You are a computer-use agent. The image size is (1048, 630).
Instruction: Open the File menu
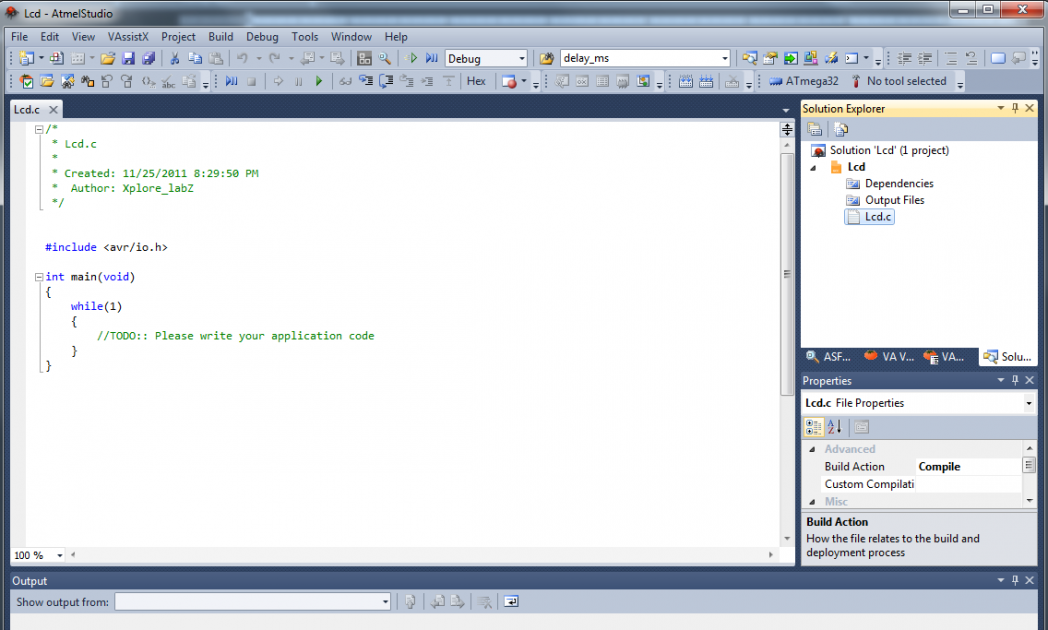pyautogui.click(x=19, y=37)
